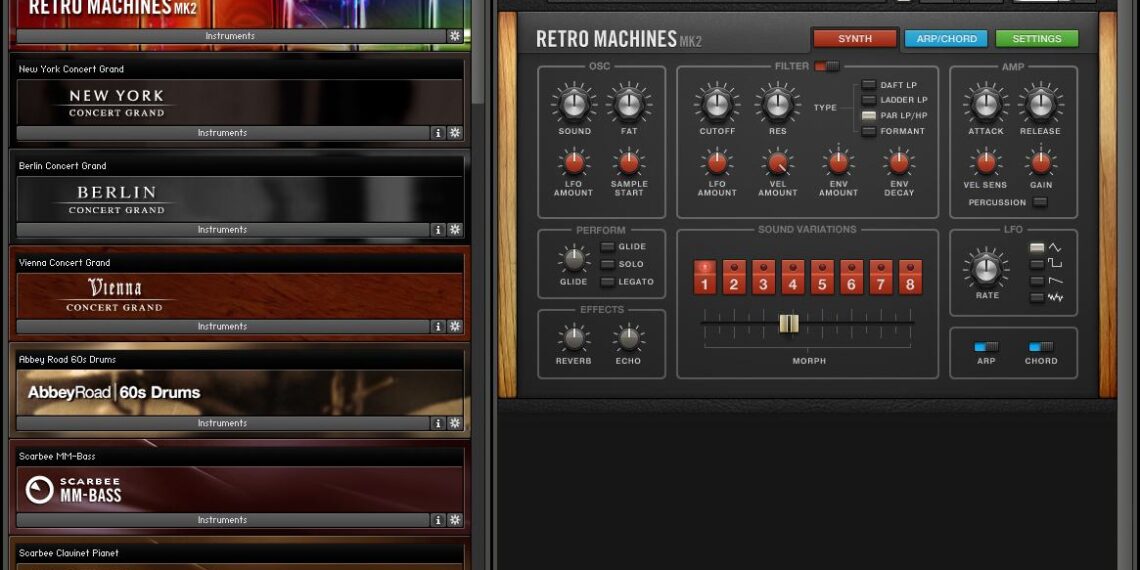Click info icon for Berlin Concert Grand
Viewport: 1140px width, 570px height.
tap(438, 230)
